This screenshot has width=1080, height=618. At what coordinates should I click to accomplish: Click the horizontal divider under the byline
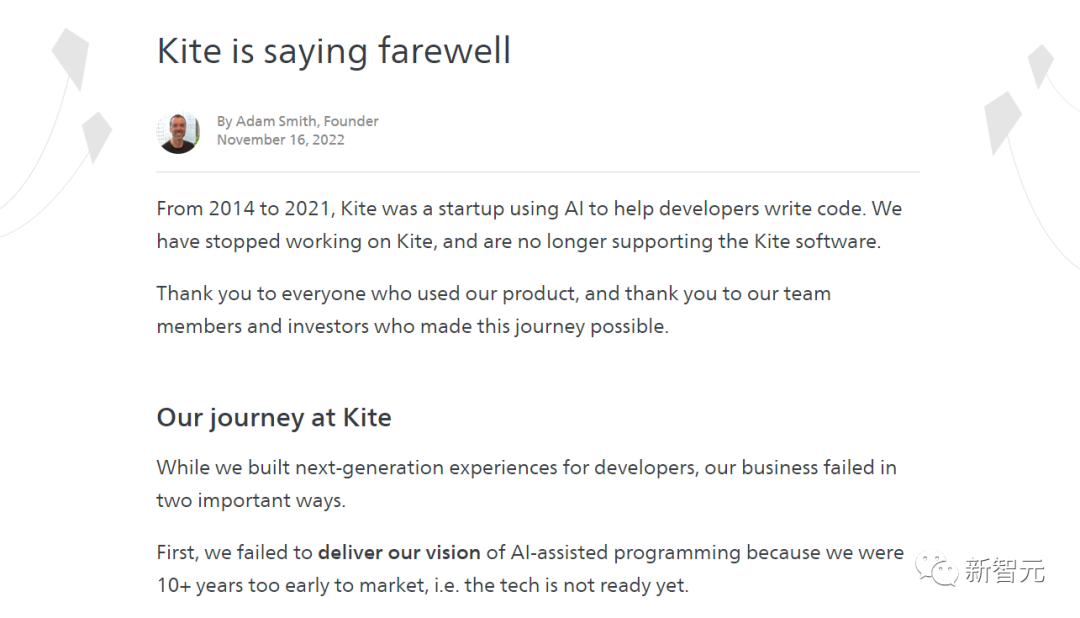click(538, 172)
